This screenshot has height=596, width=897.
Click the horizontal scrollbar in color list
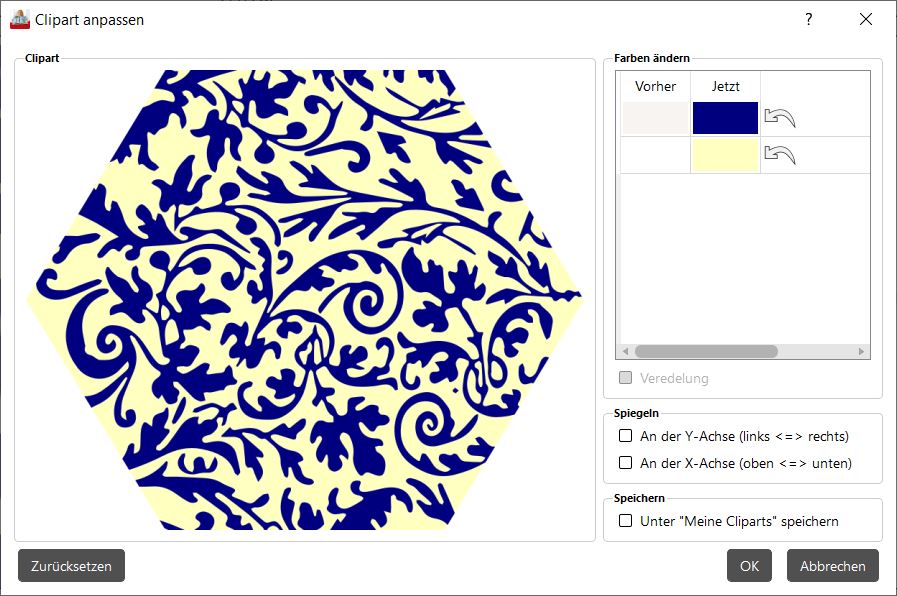click(x=706, y=351)
